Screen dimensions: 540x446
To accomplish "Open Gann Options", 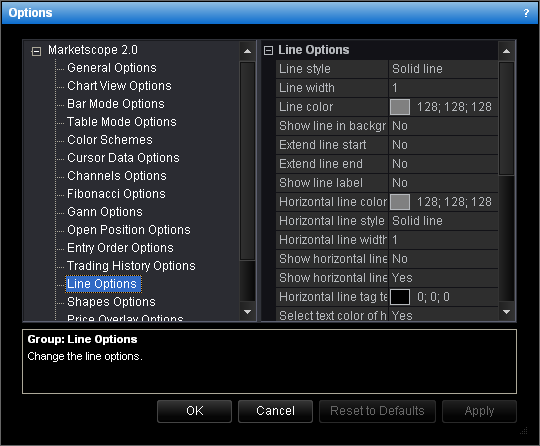I will point(105,211).
